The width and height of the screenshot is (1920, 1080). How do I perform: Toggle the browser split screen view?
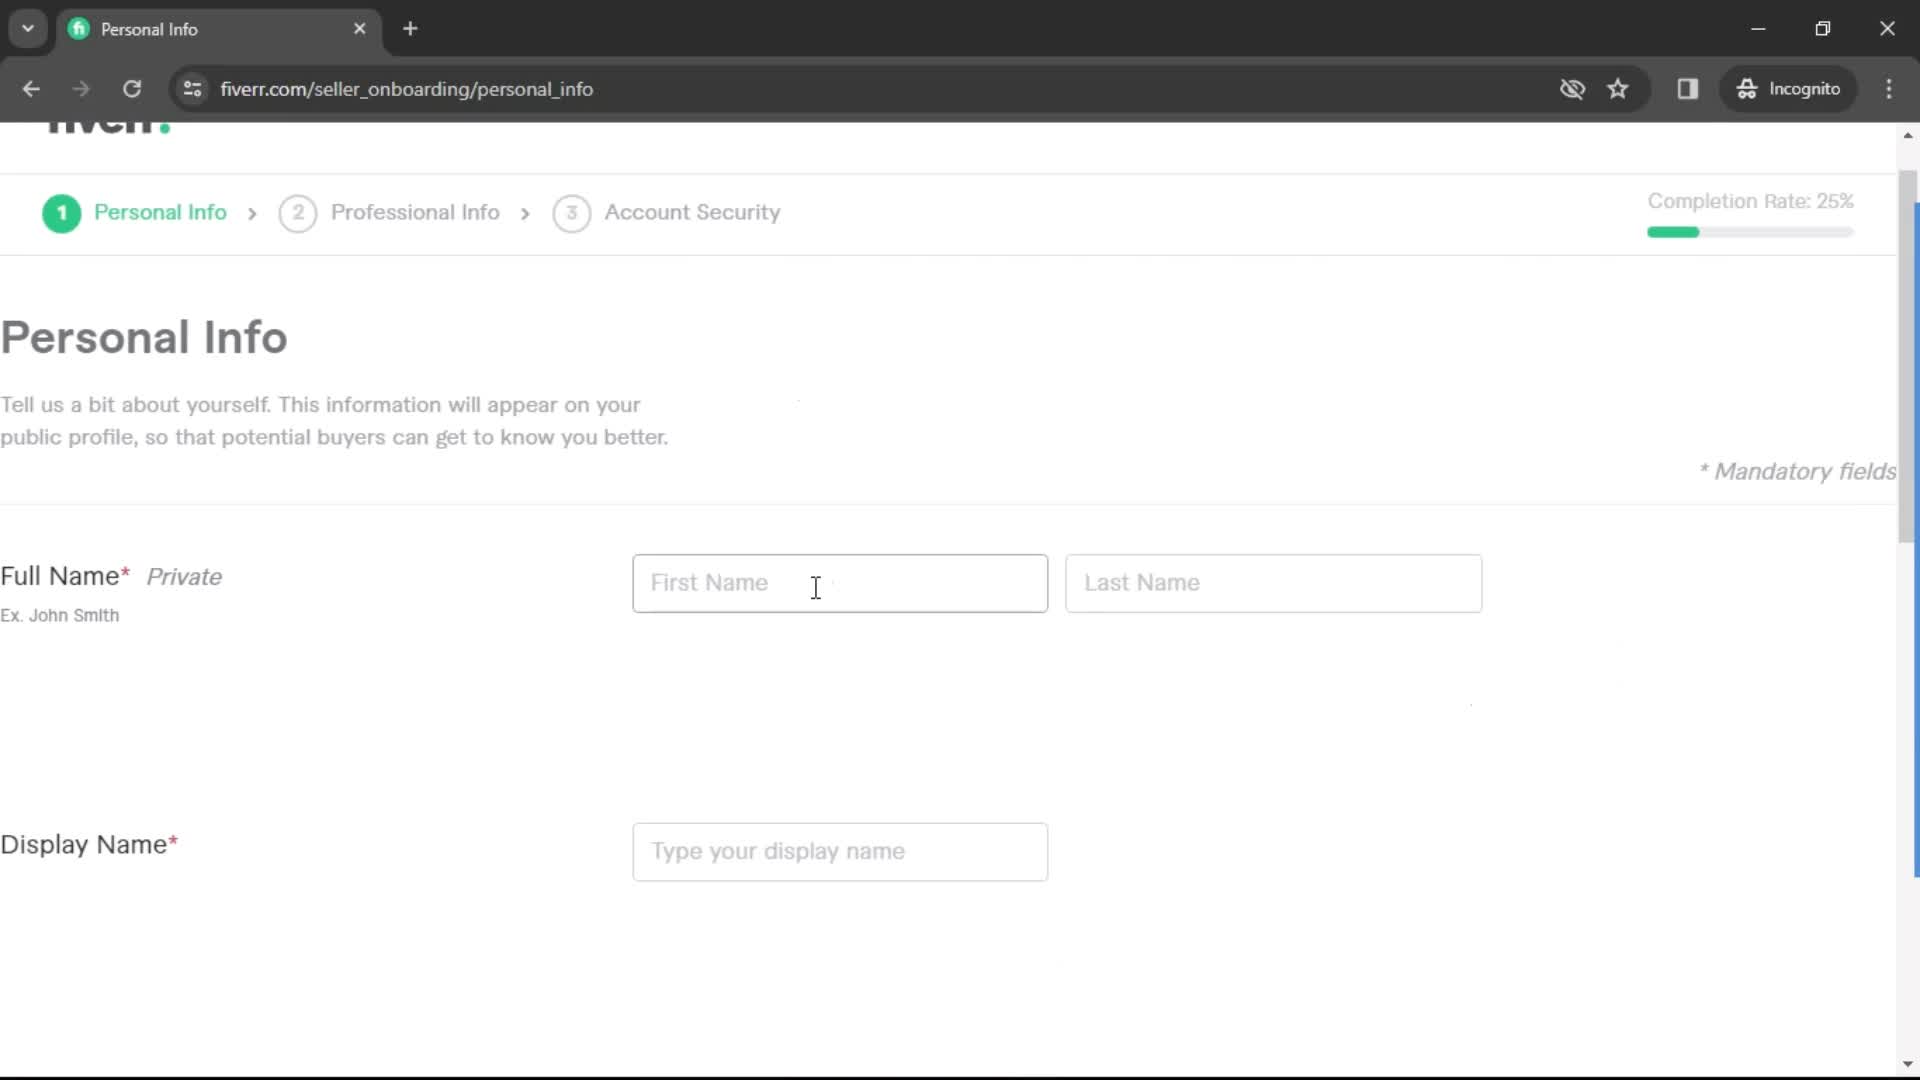1688,88
